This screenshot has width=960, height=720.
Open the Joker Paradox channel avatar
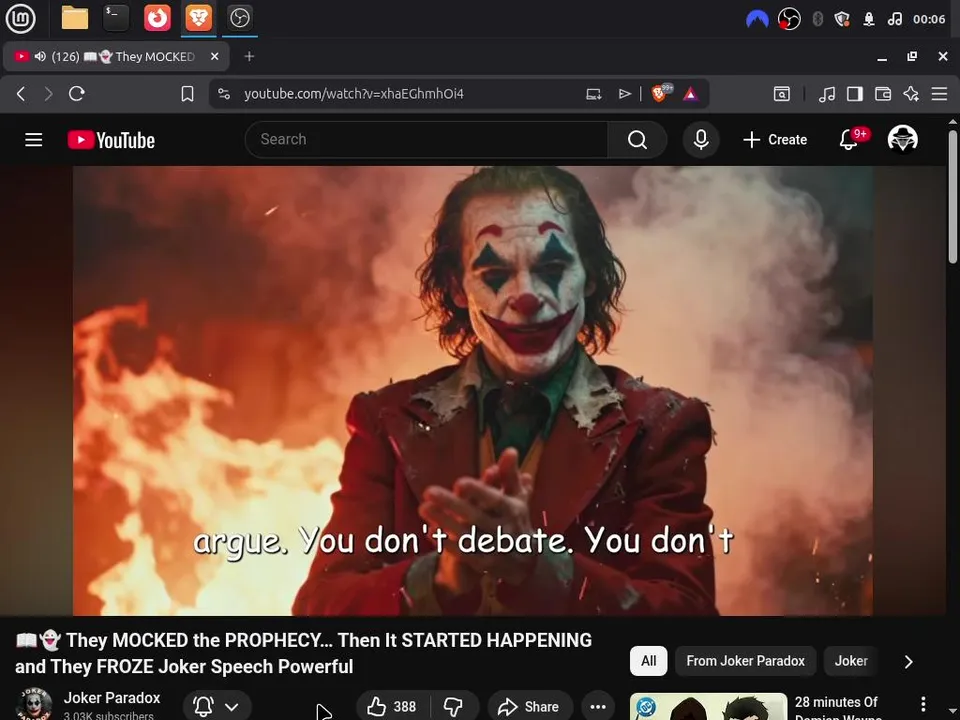[x=34, y=704]
